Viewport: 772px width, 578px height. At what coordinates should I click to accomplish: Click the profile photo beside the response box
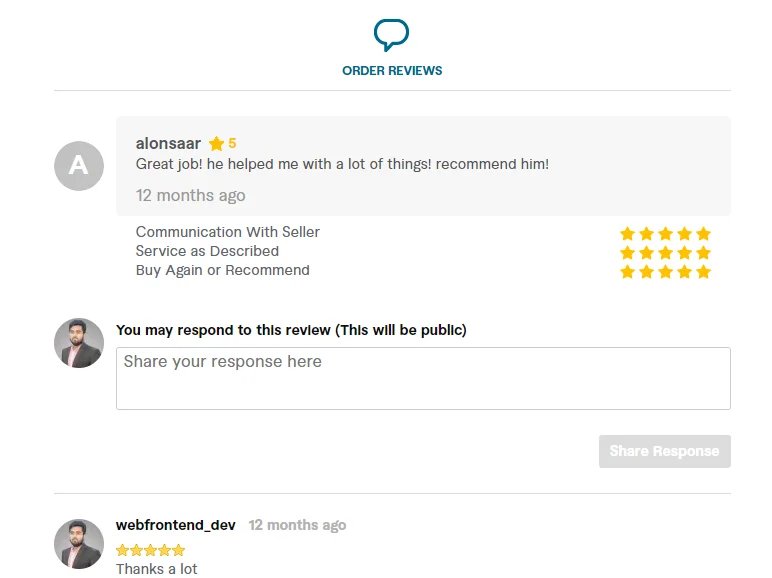tap(79, 343)
